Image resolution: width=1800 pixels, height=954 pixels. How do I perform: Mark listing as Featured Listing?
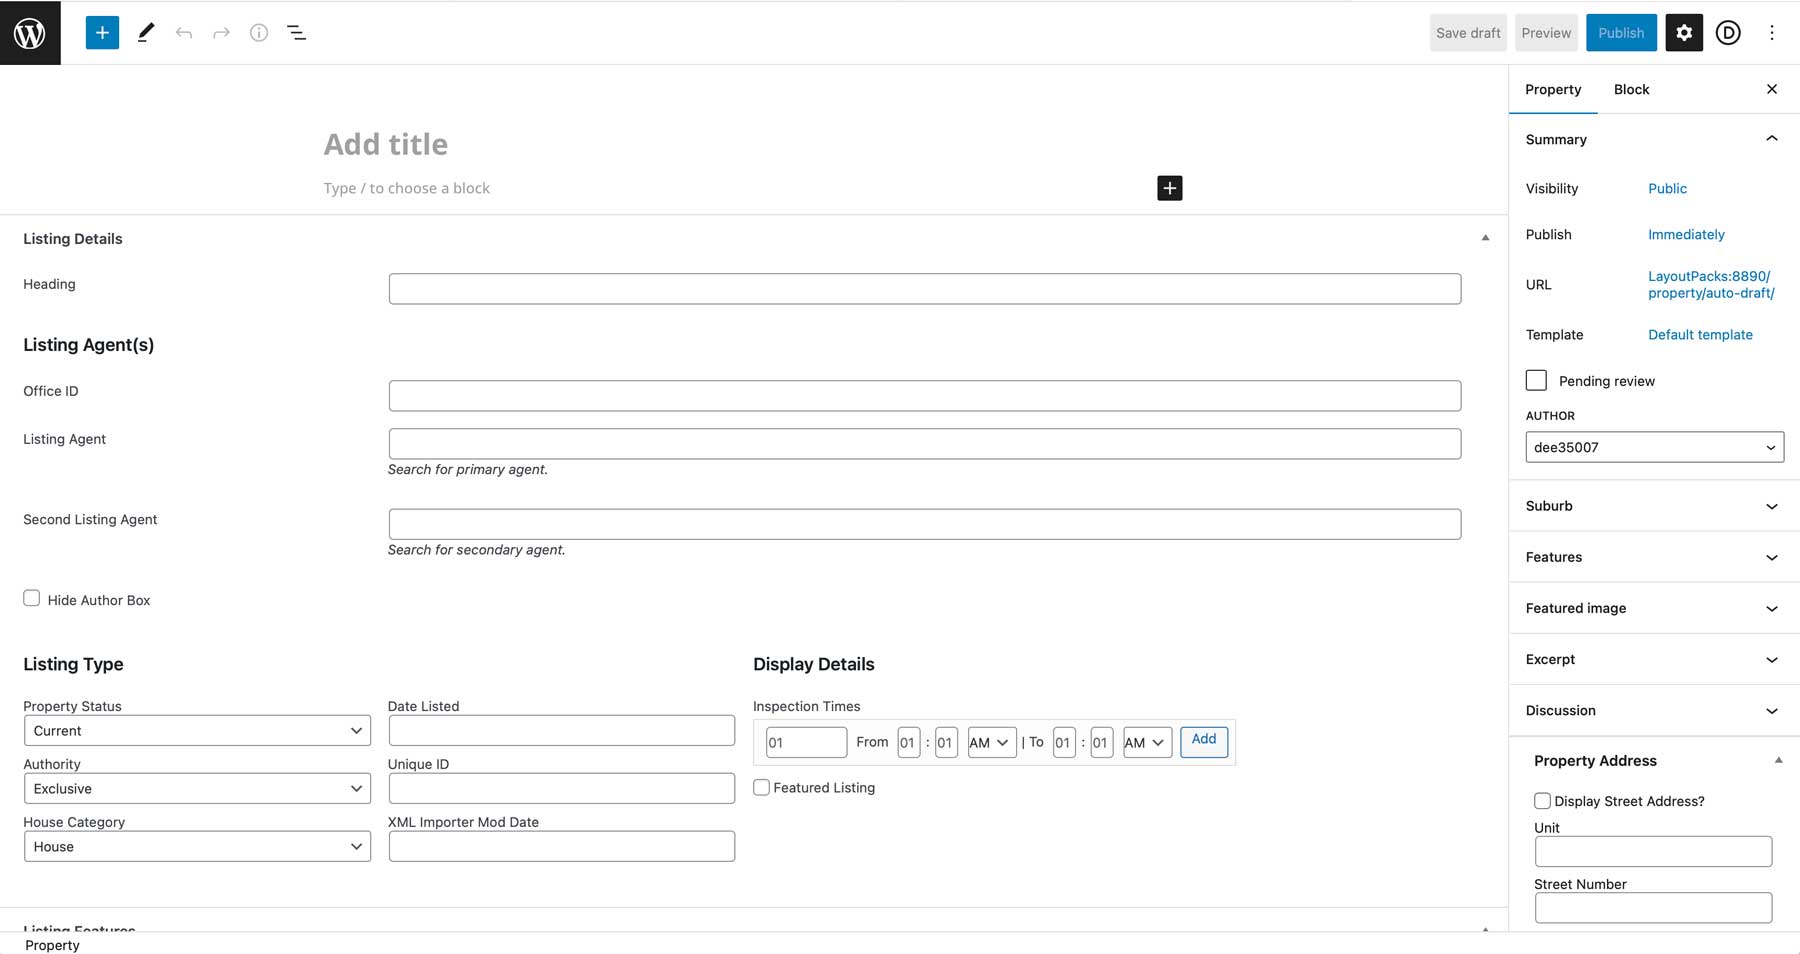[x=761, y=787]
